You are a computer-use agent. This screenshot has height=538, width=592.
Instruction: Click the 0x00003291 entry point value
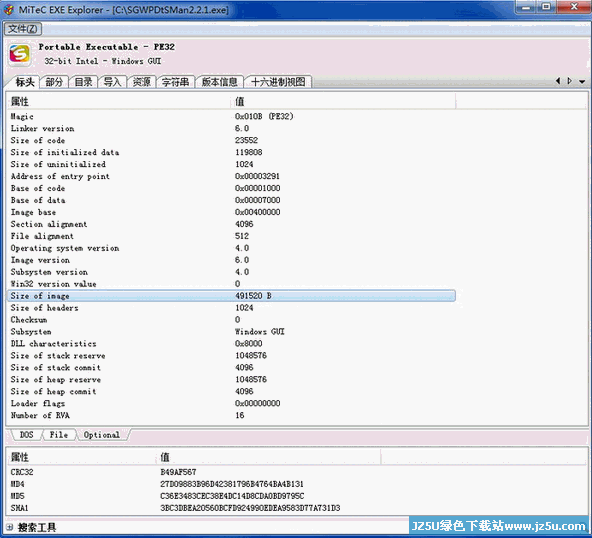[257, 176]
